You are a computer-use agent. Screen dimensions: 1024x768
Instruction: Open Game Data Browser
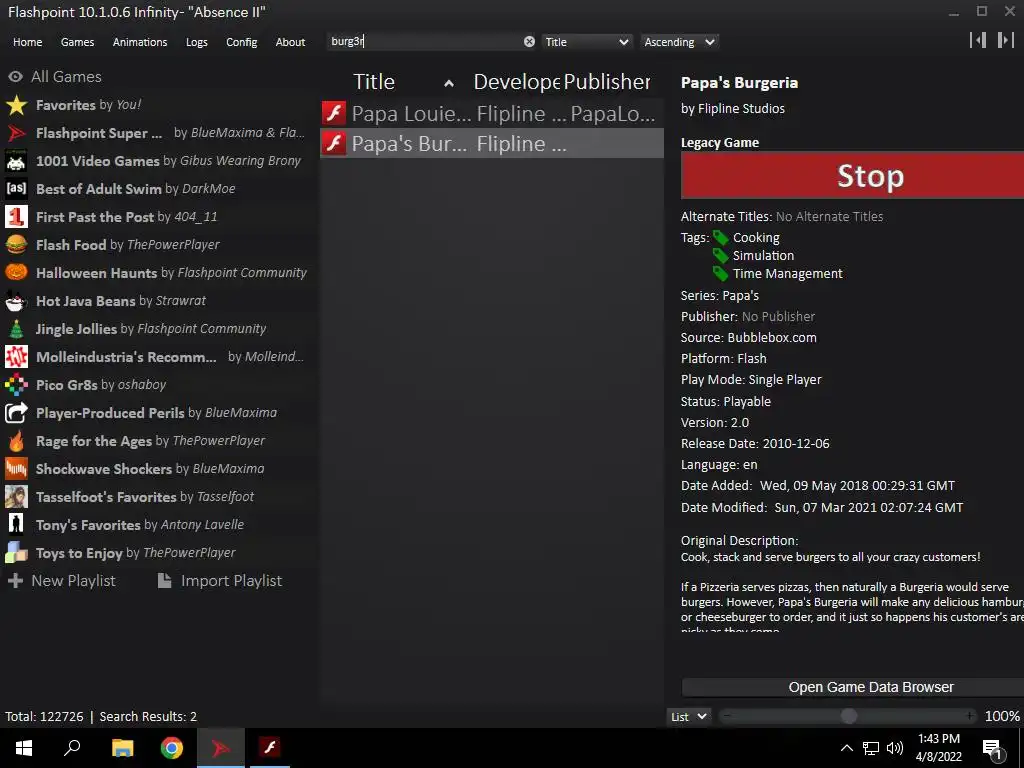click(852, 687)
